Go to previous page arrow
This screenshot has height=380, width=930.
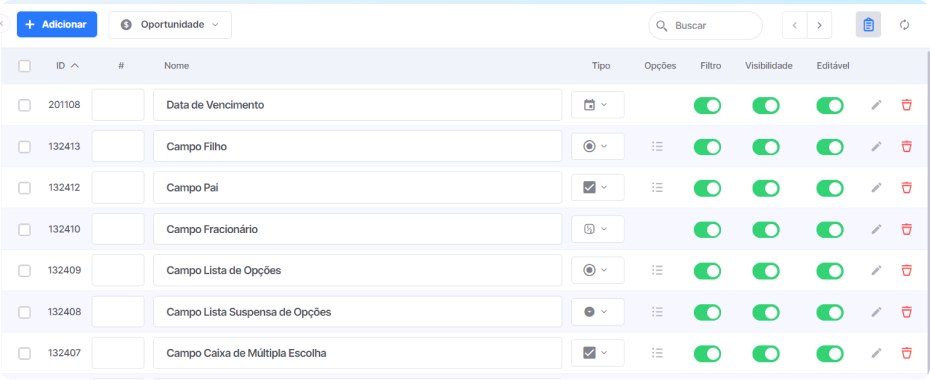point(795,25)
